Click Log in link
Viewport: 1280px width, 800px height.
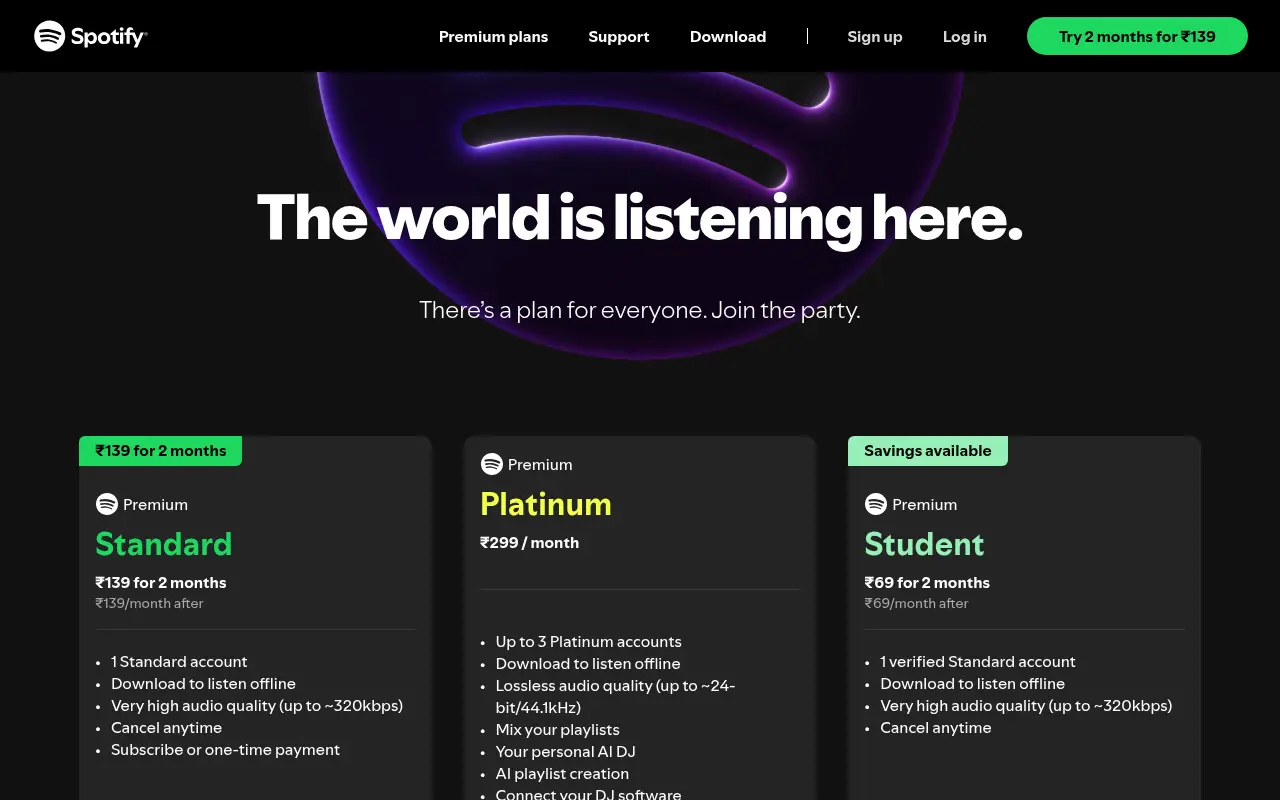[x=965, y=36]
